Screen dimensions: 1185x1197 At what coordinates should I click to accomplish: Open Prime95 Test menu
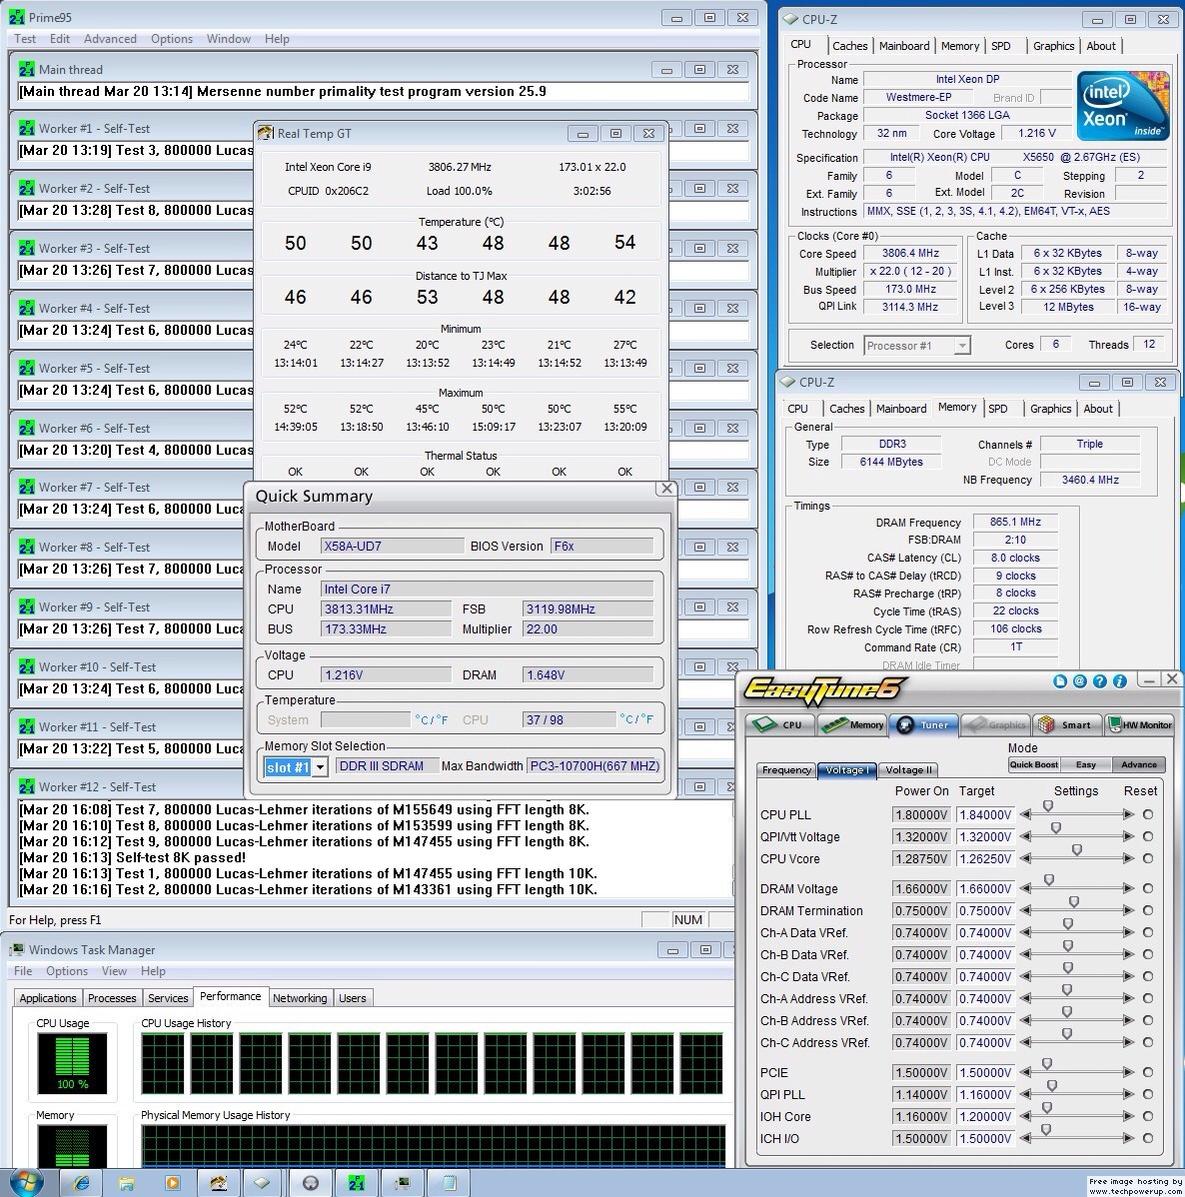[24, 39]
